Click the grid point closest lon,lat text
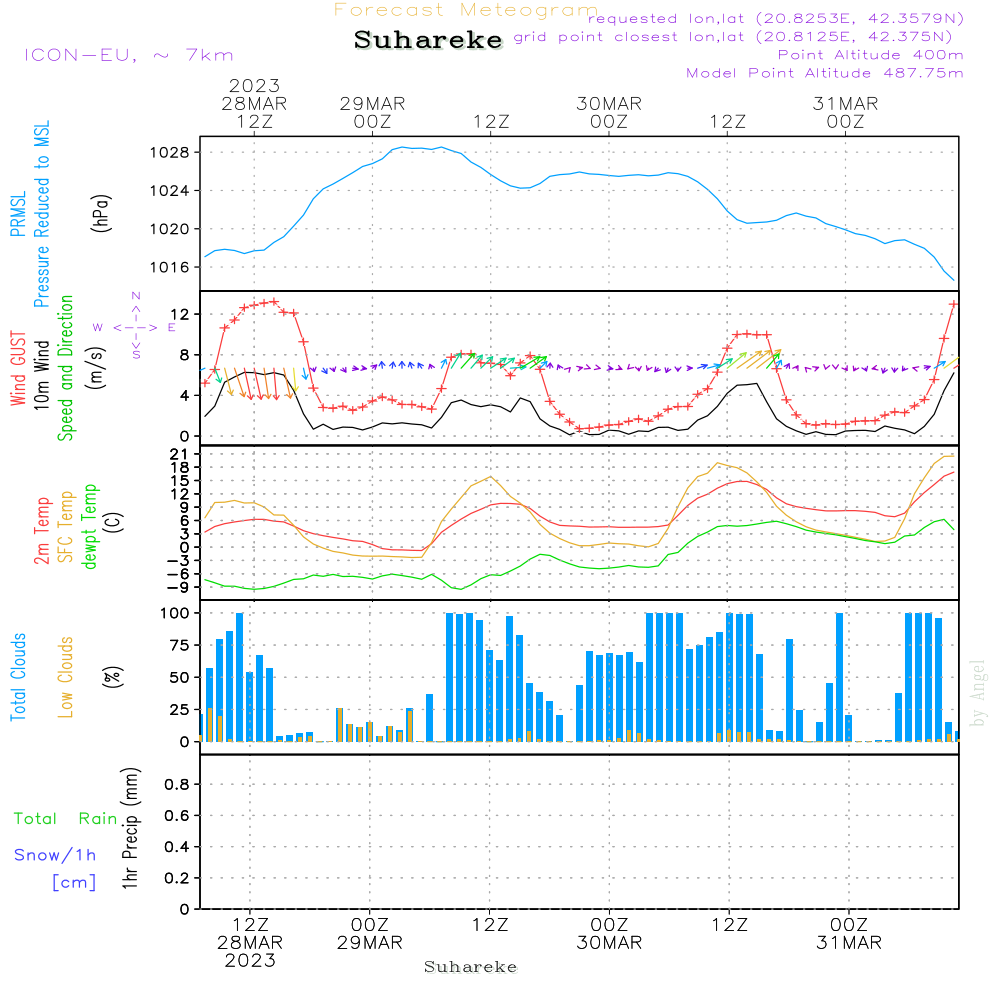The image size is (1000, 1000). 739,37
